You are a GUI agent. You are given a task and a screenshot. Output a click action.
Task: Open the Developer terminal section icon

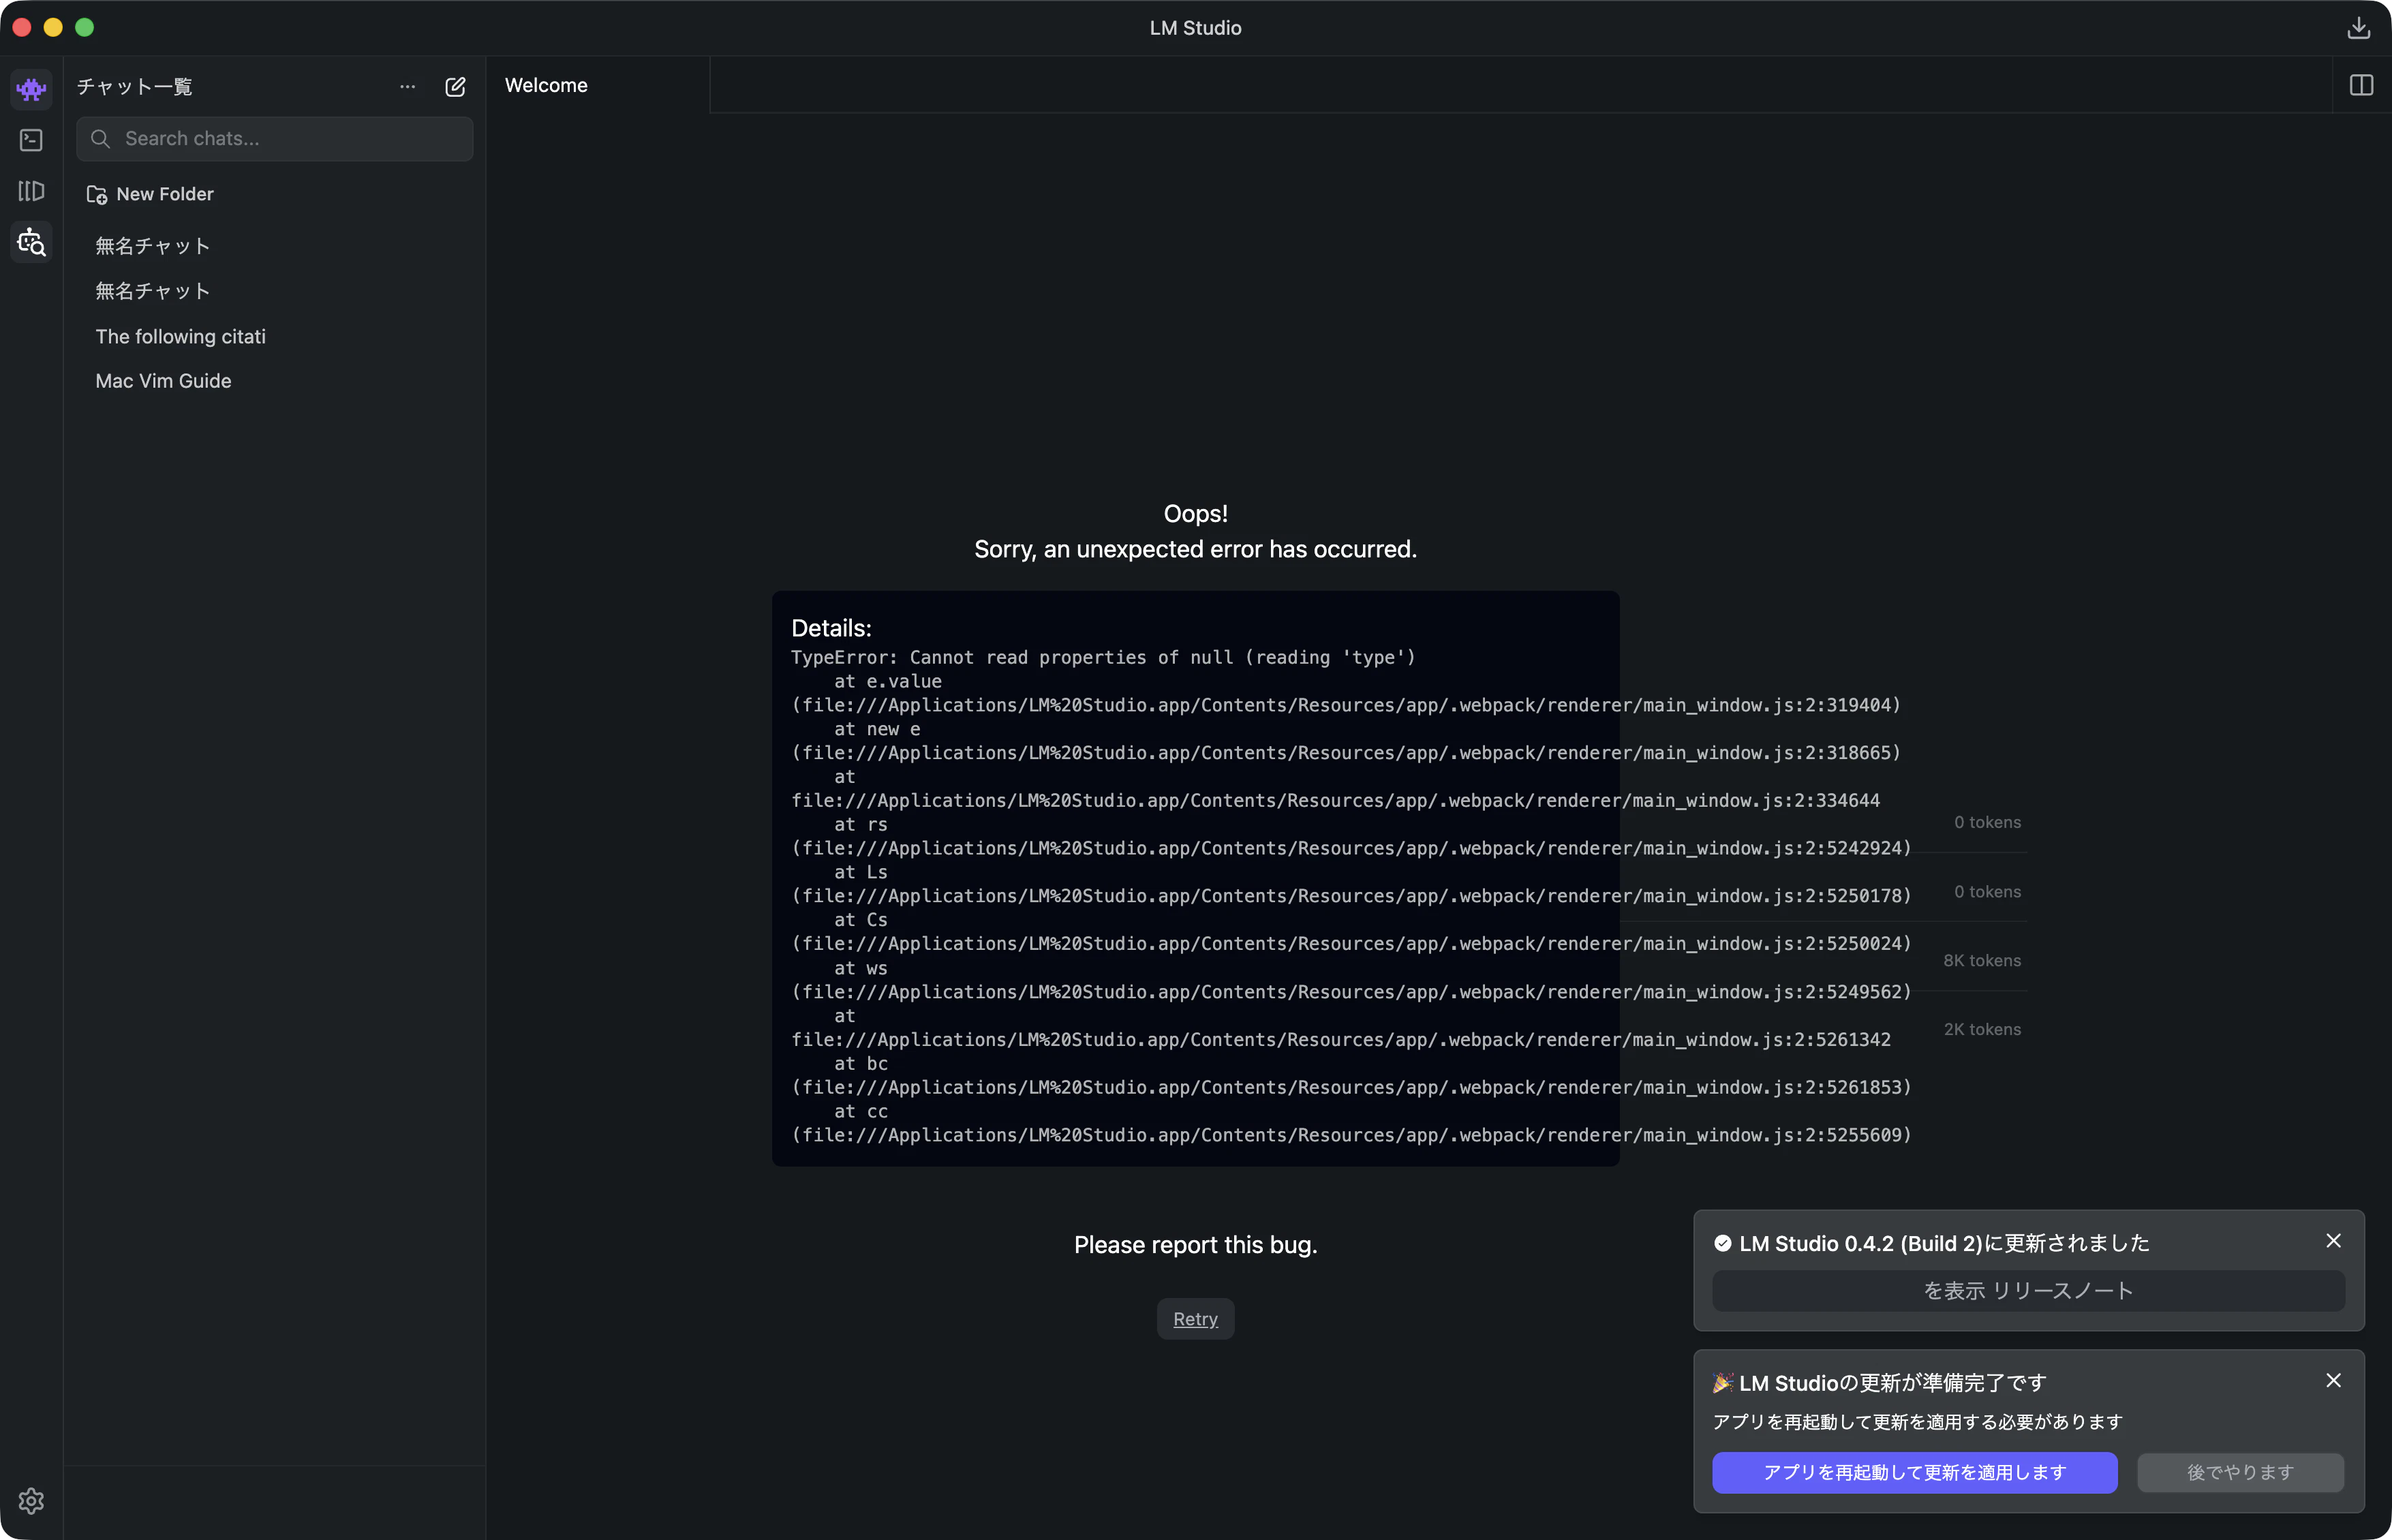click(31, 140)
